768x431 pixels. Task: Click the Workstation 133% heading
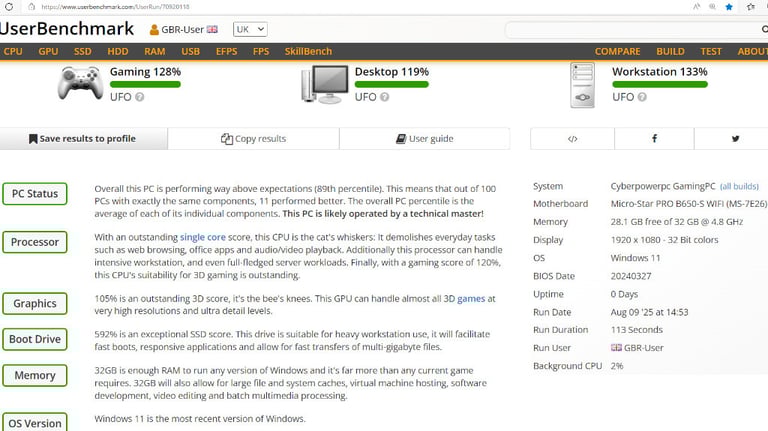660,72
